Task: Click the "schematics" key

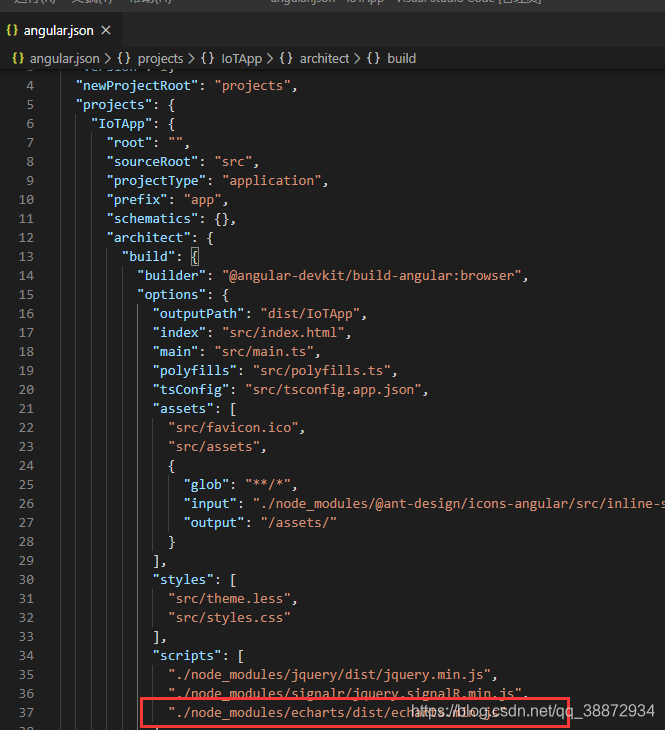Action: point(152,219)
